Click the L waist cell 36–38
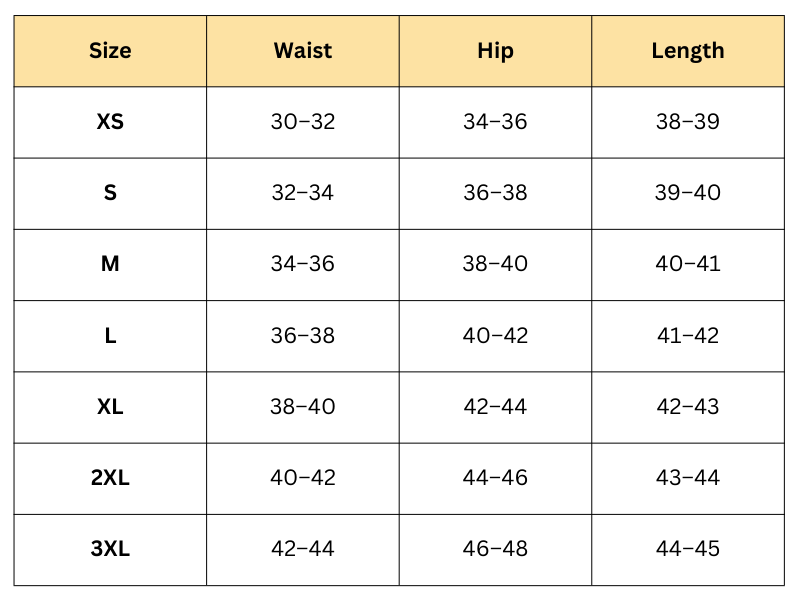Image resolution: width=800 pixels, height=600 pixels. (302, 336)
